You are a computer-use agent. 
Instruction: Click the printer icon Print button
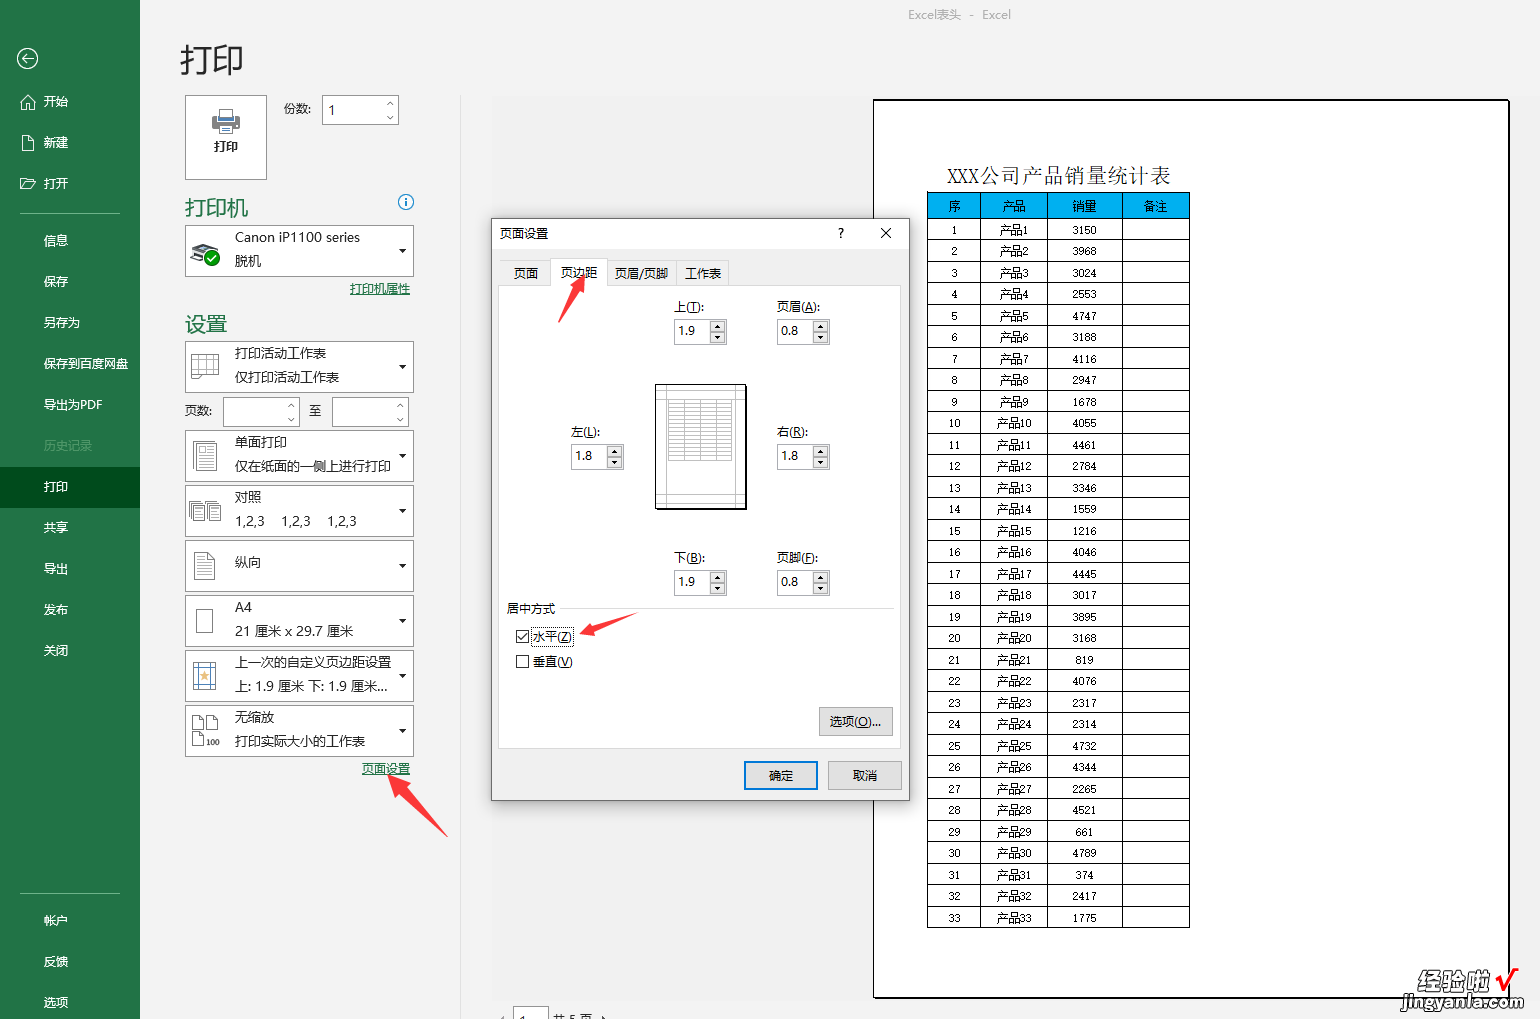[226, 137]
